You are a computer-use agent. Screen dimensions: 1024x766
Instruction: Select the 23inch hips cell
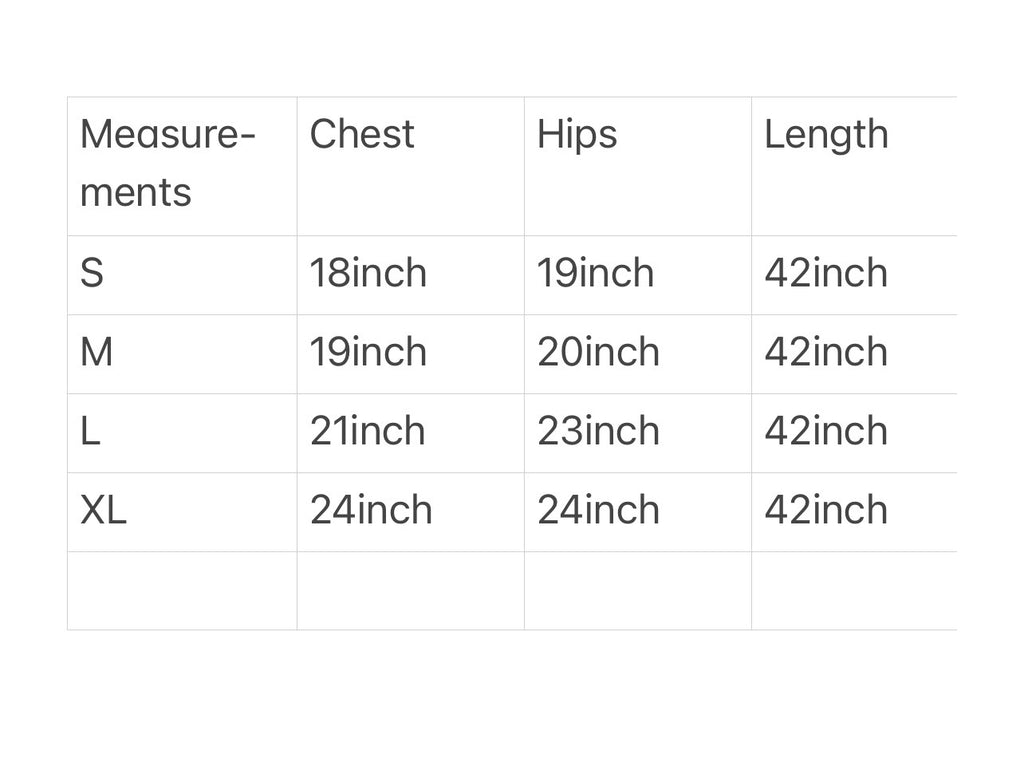638,433
